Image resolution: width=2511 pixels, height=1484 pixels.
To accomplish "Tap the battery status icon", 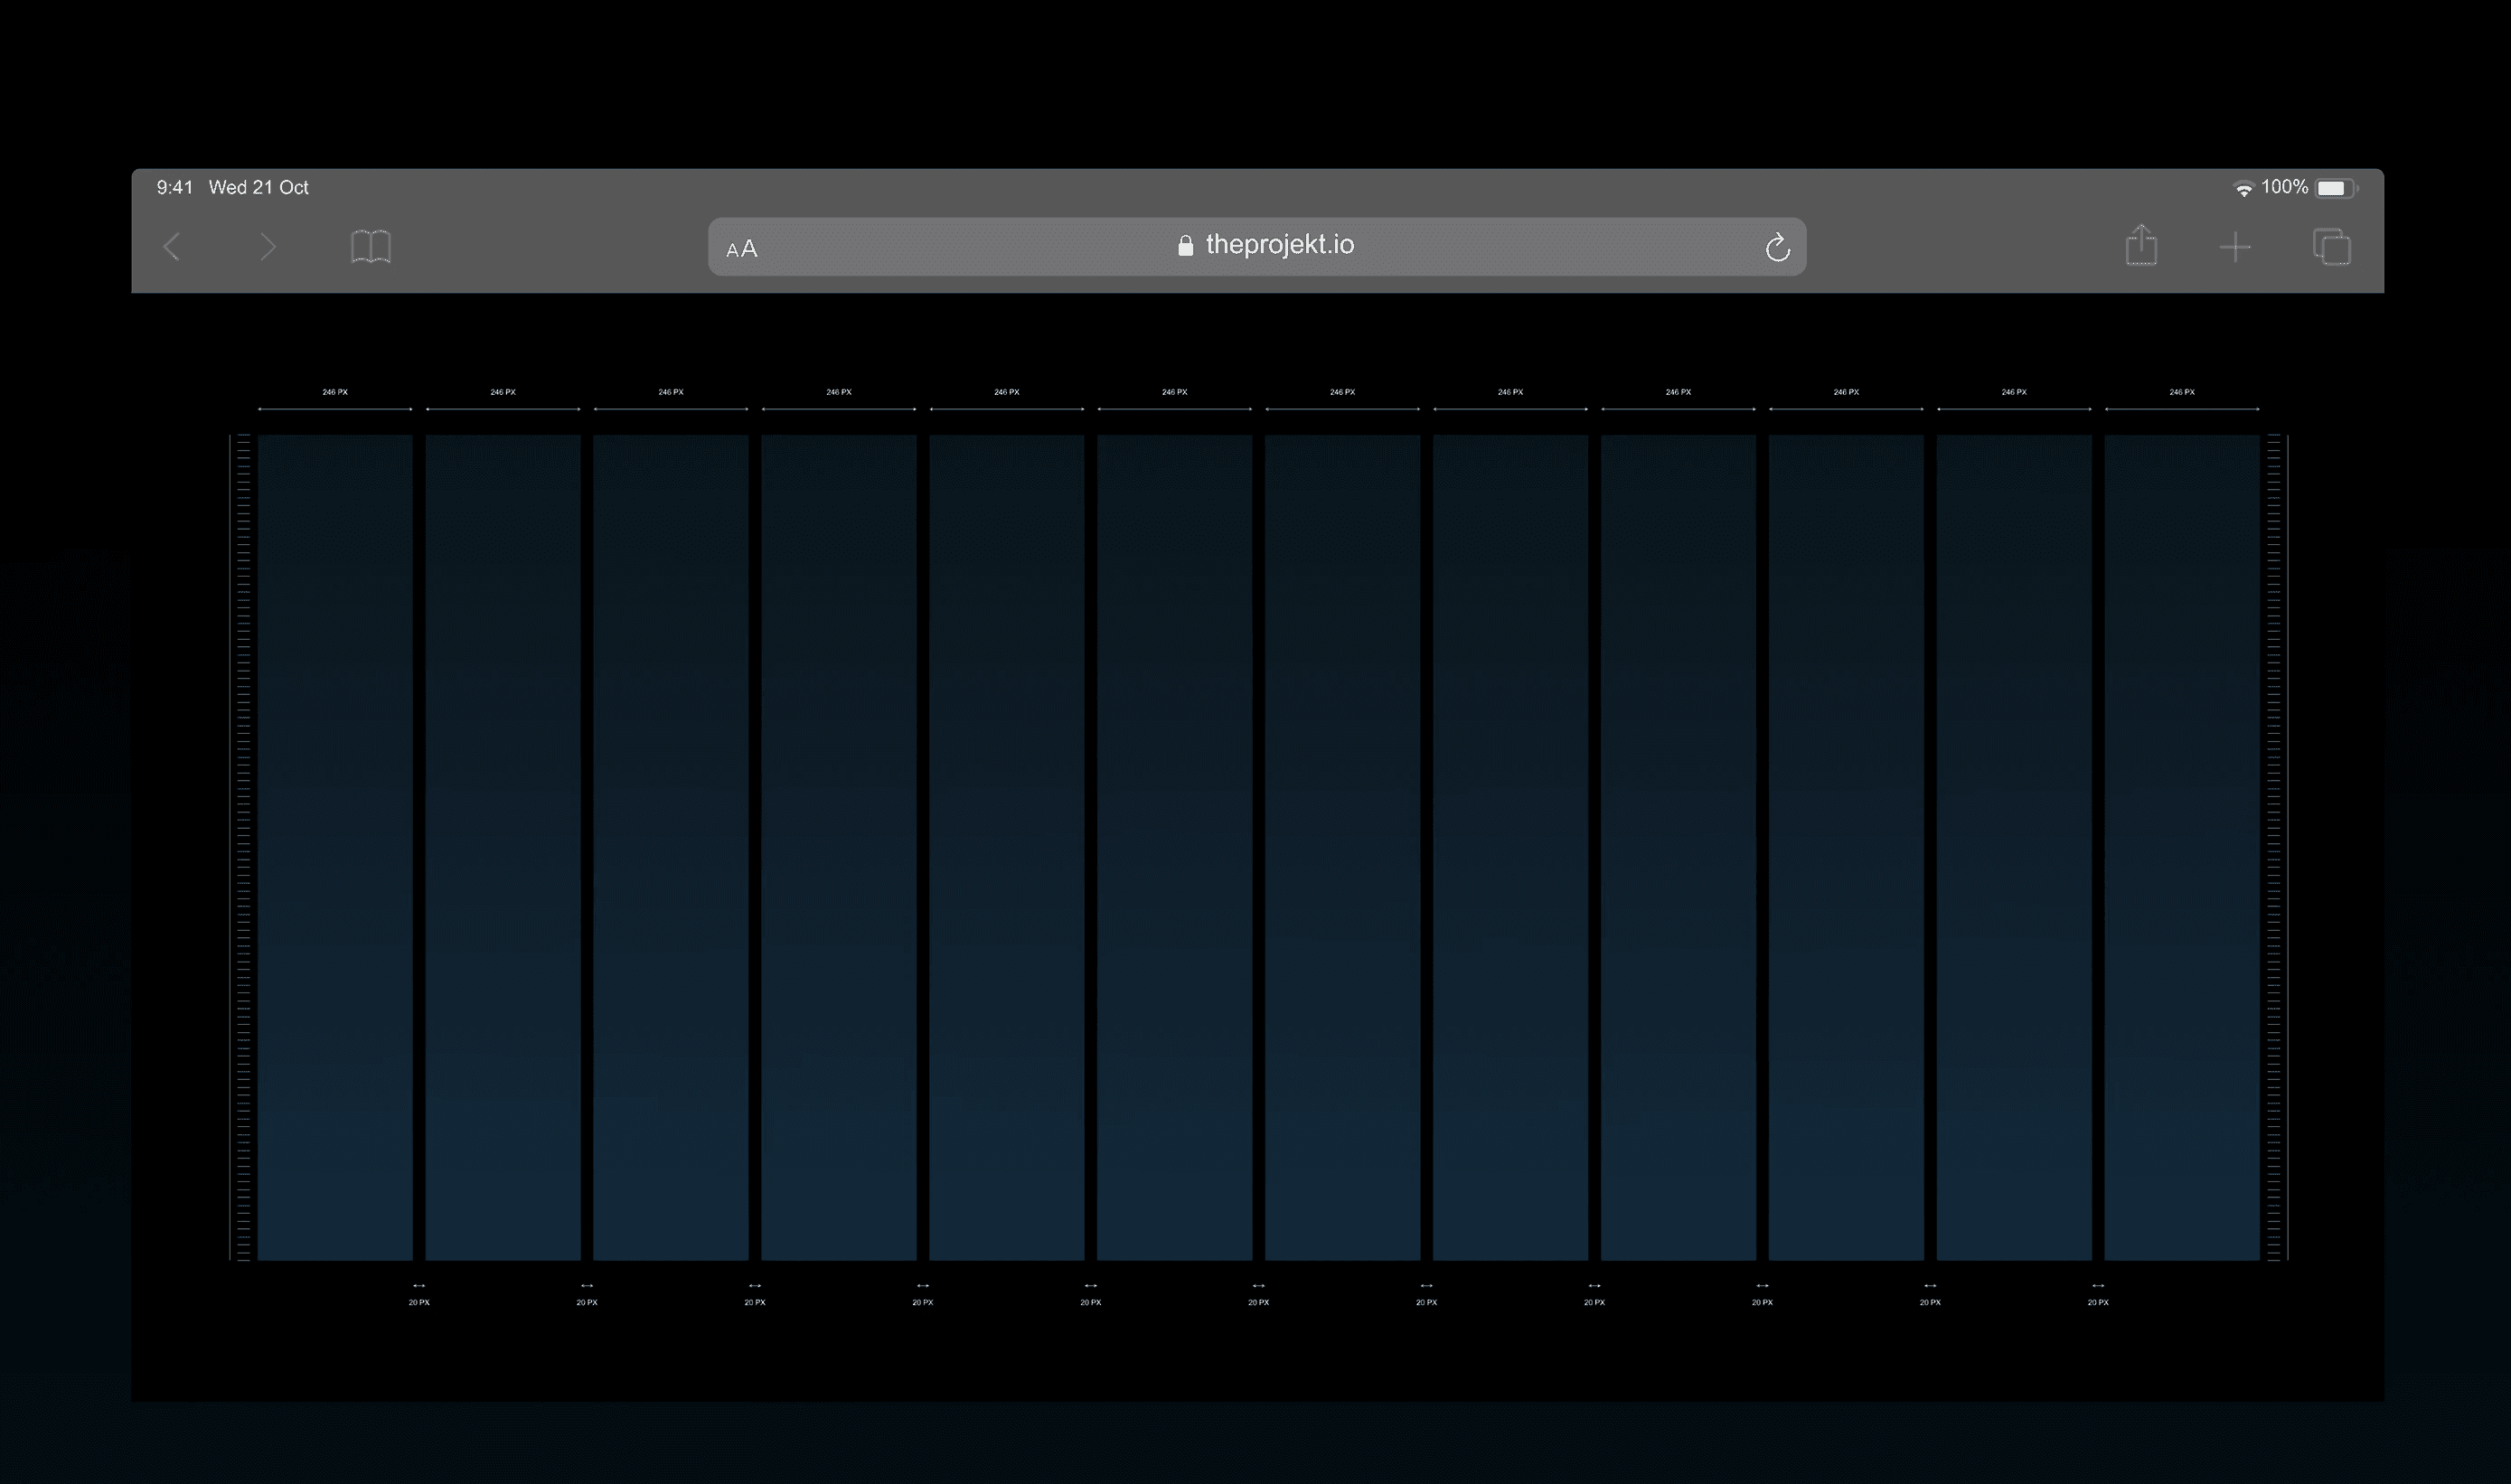I will pyautogui.click(x=2336, y=188).
